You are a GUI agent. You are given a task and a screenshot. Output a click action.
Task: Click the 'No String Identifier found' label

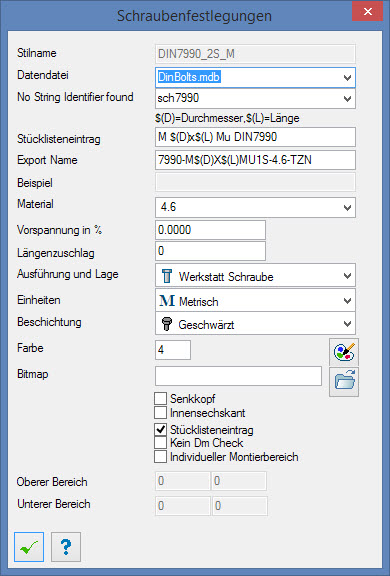[x=75, y=97]
